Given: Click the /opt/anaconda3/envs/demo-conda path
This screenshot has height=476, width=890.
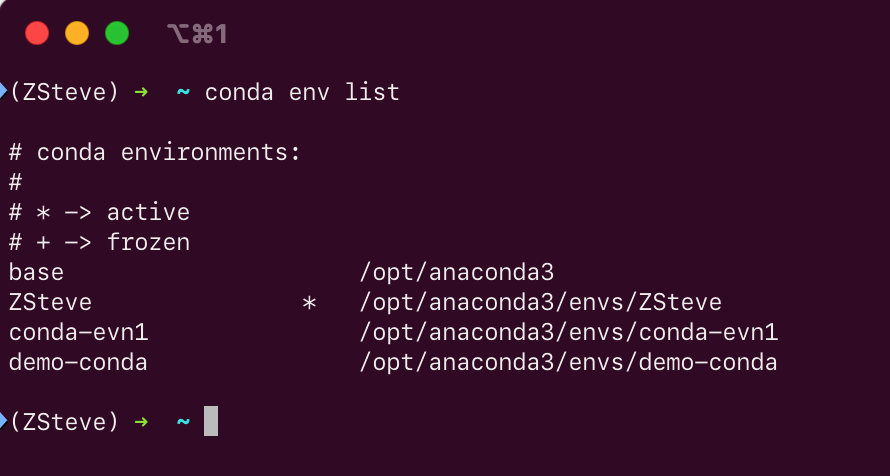Looking at the screenshot, I should pos(568,363).
